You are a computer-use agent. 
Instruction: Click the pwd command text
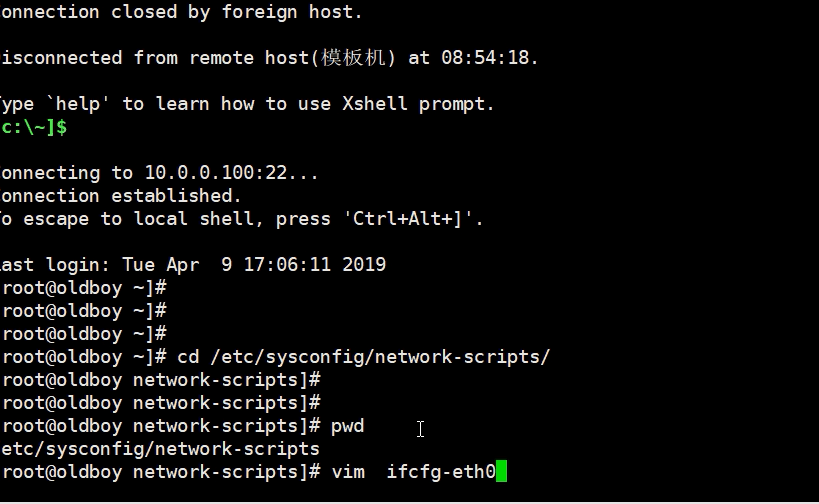(x=347, y=427)
